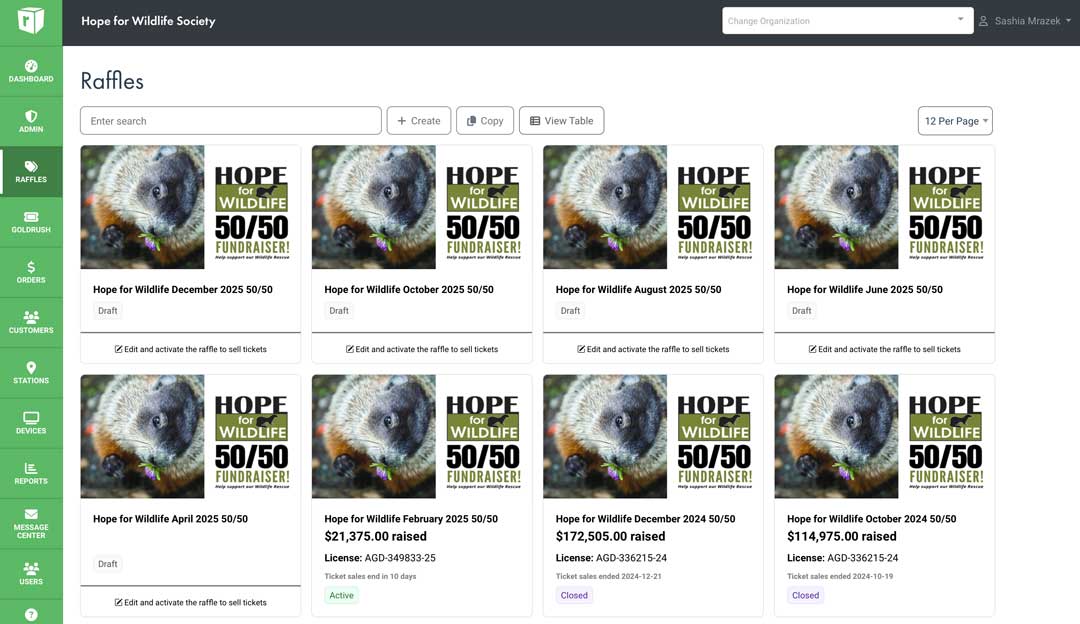1080x624 pixels.
Task: Select the Admin sidebar icon
Action: click(x=31, y=122)
